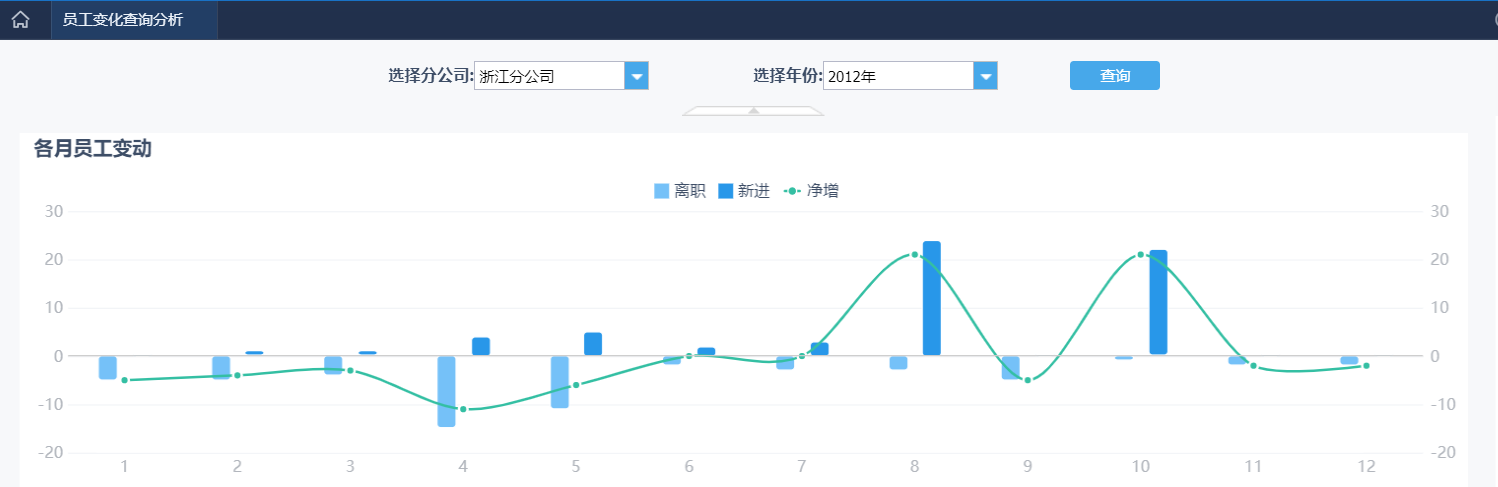Select the August 新进 tall bar

[932, 298]
